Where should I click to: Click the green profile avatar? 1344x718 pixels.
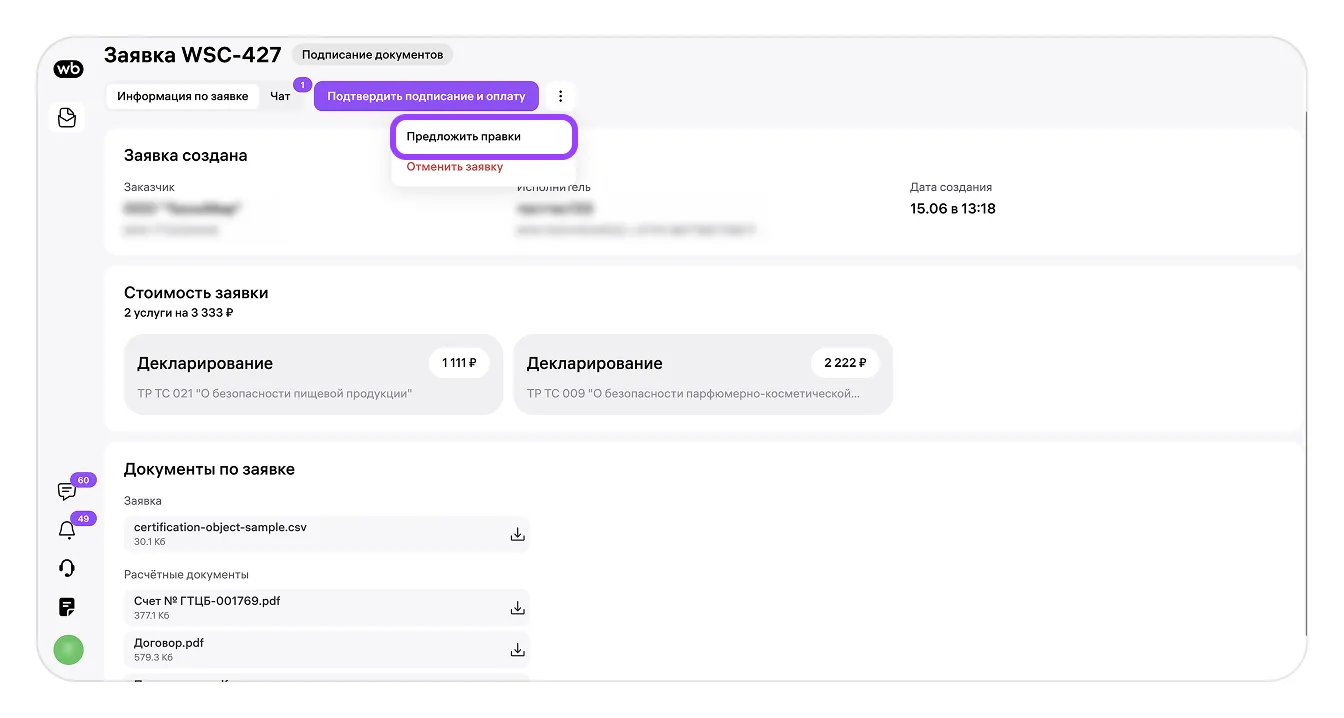pyautogui.click(x=68, y=650)
